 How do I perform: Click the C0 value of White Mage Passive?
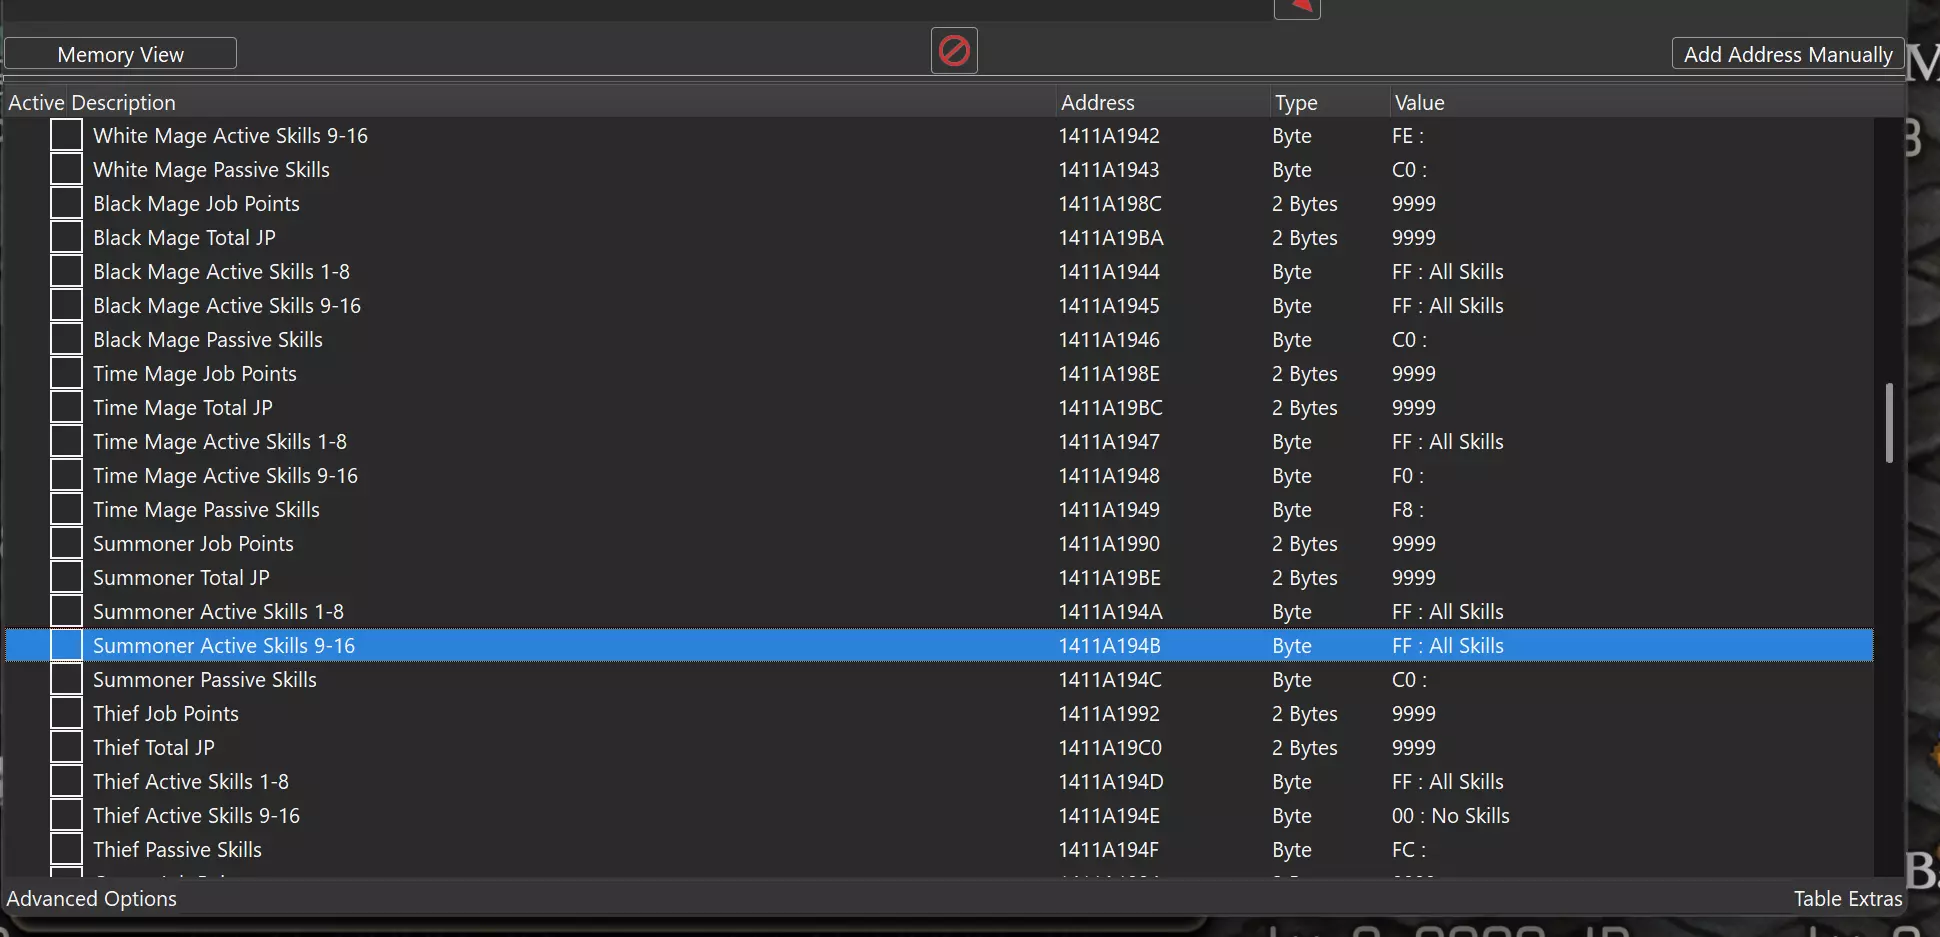point(1409,169)
